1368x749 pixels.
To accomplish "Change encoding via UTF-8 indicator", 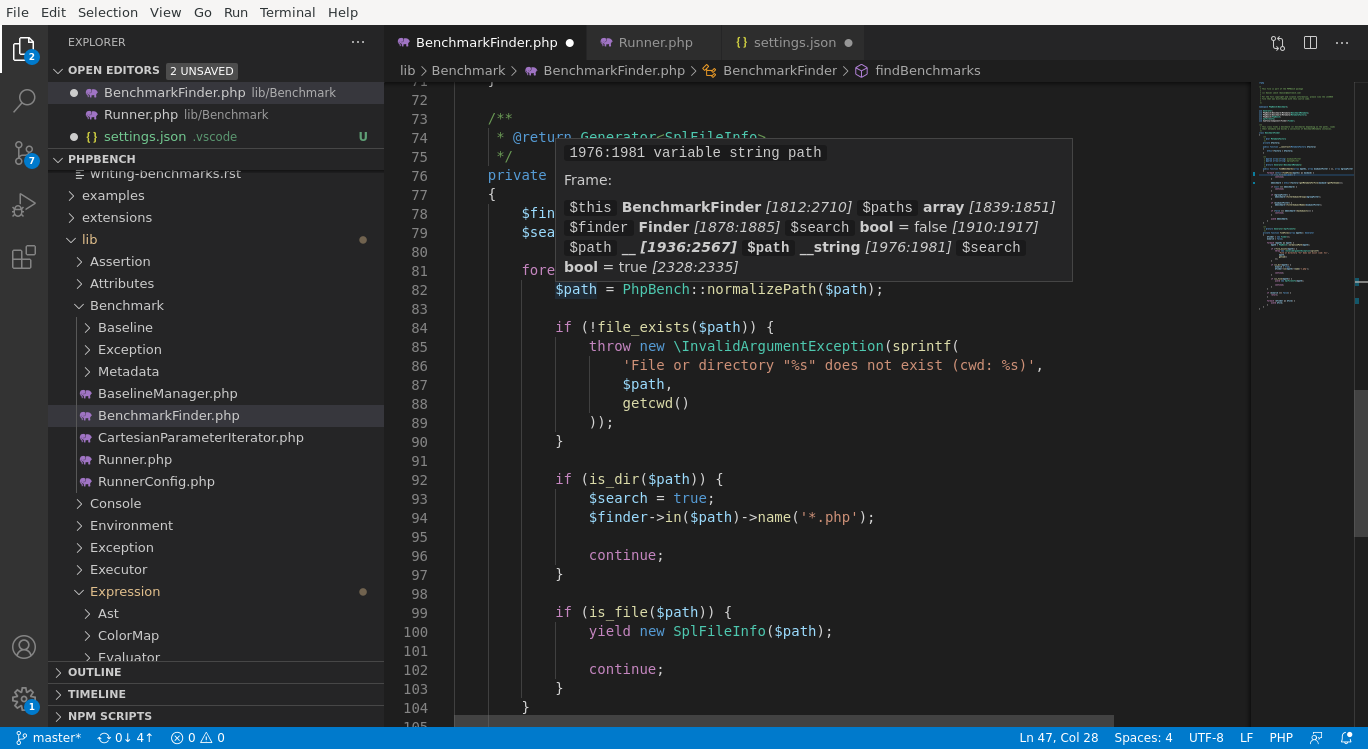I will coord(1206,738).
